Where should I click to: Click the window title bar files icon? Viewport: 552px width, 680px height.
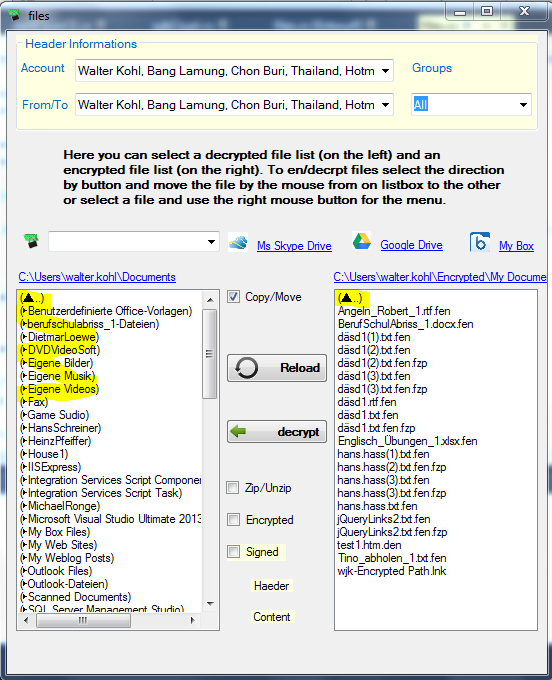(14, 16)
